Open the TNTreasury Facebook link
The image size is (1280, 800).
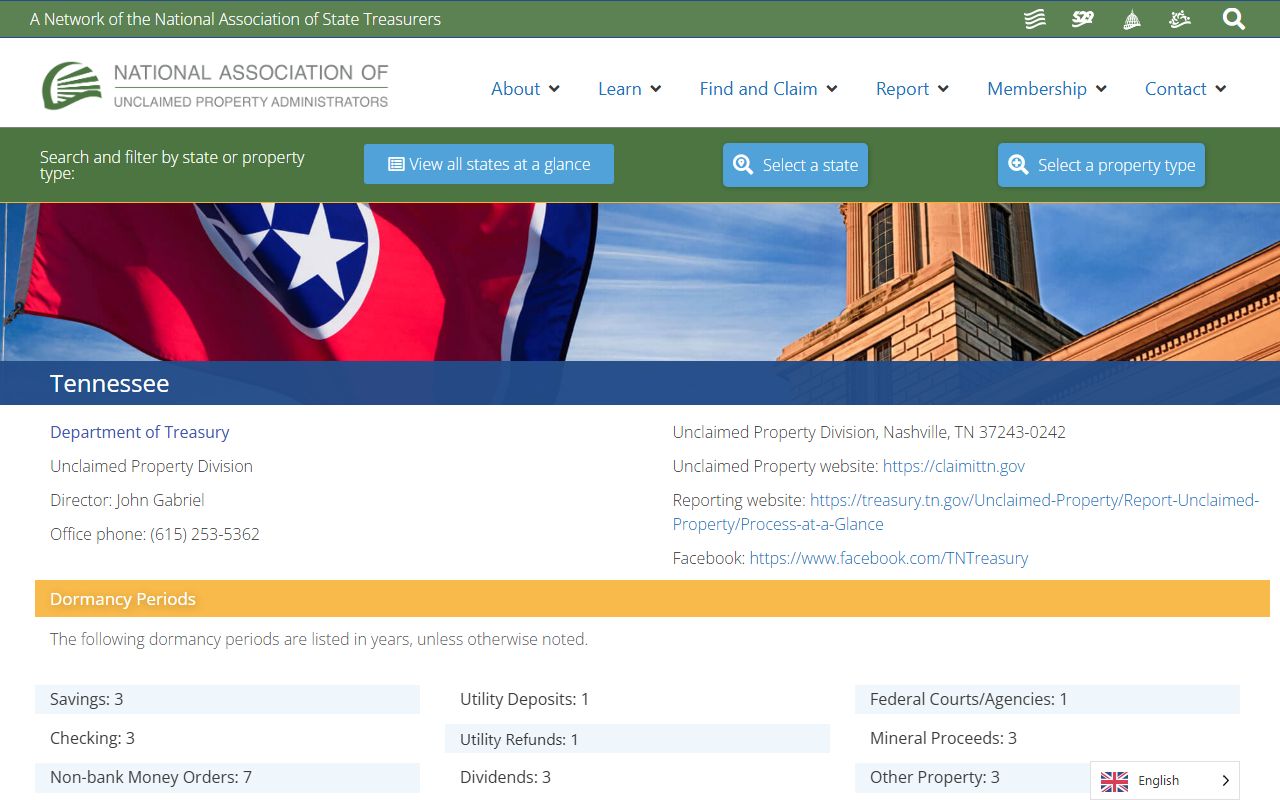tap(888, 558)
